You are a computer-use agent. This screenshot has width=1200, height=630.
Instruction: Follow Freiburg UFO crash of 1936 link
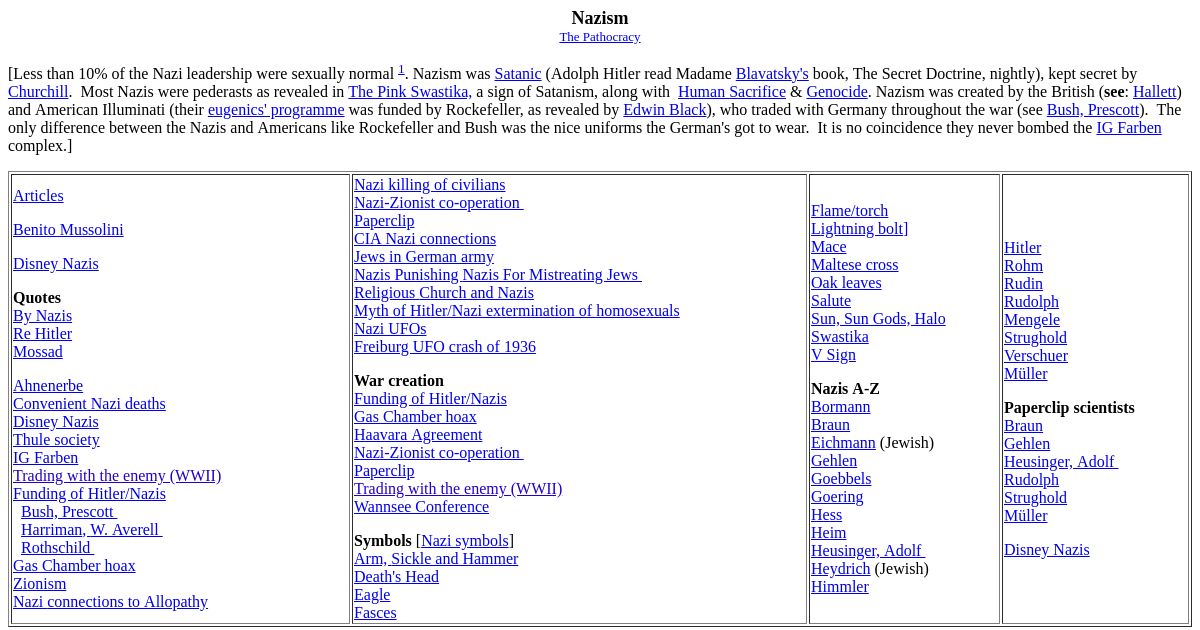(x=445, y=347)
